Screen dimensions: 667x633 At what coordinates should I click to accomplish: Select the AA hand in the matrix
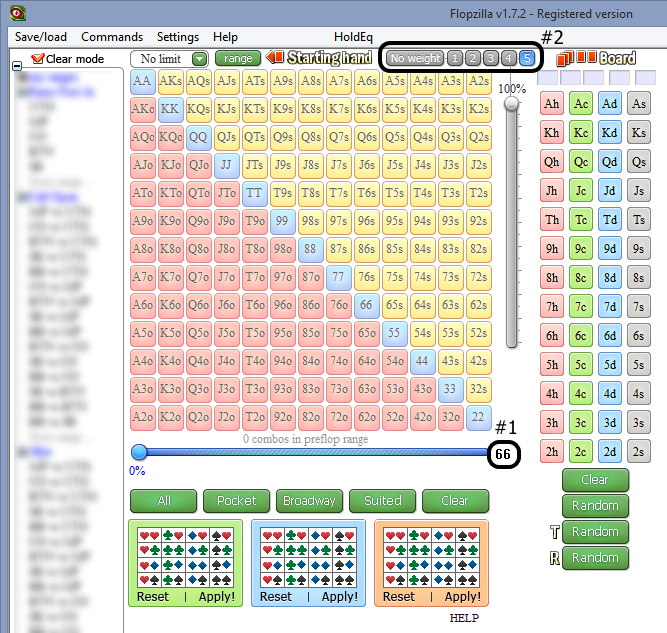[x=142, y=81]
